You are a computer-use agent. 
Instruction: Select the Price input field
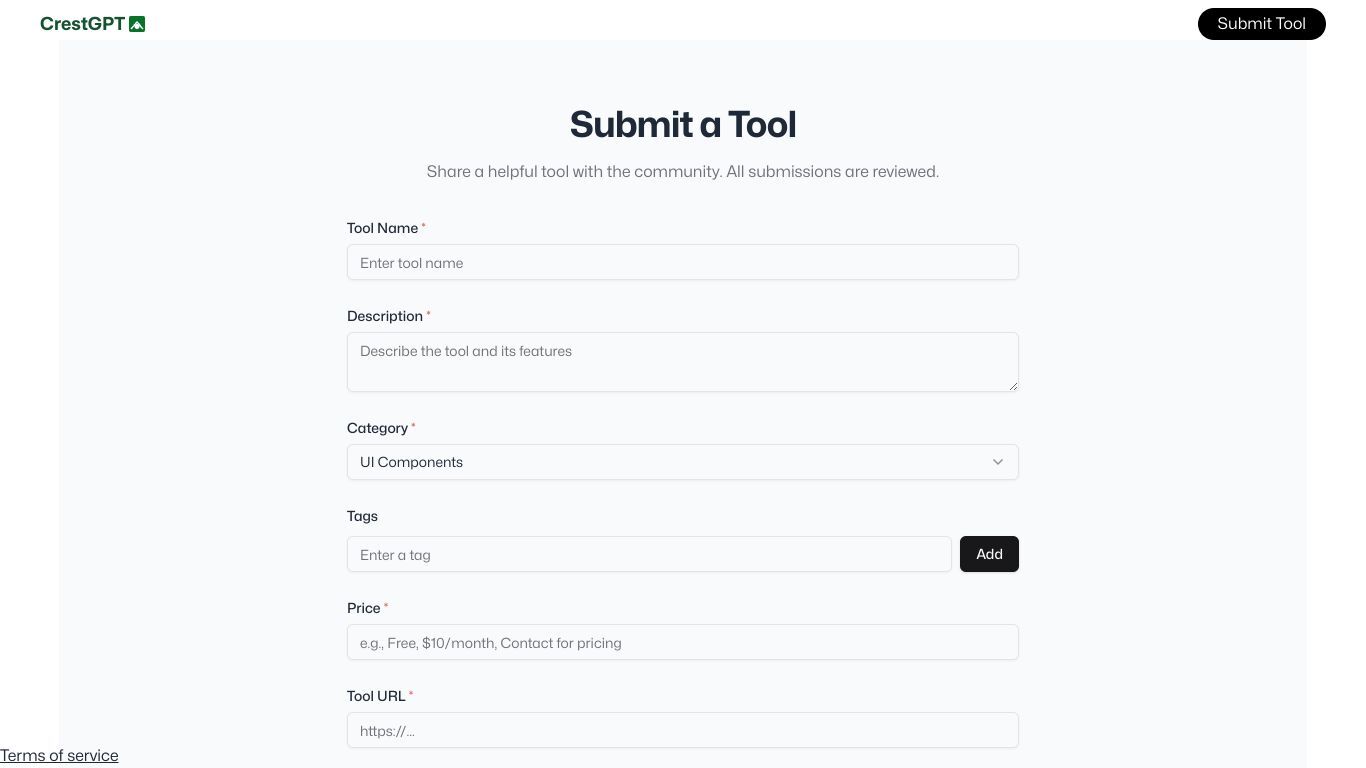(x=683, y=643)
